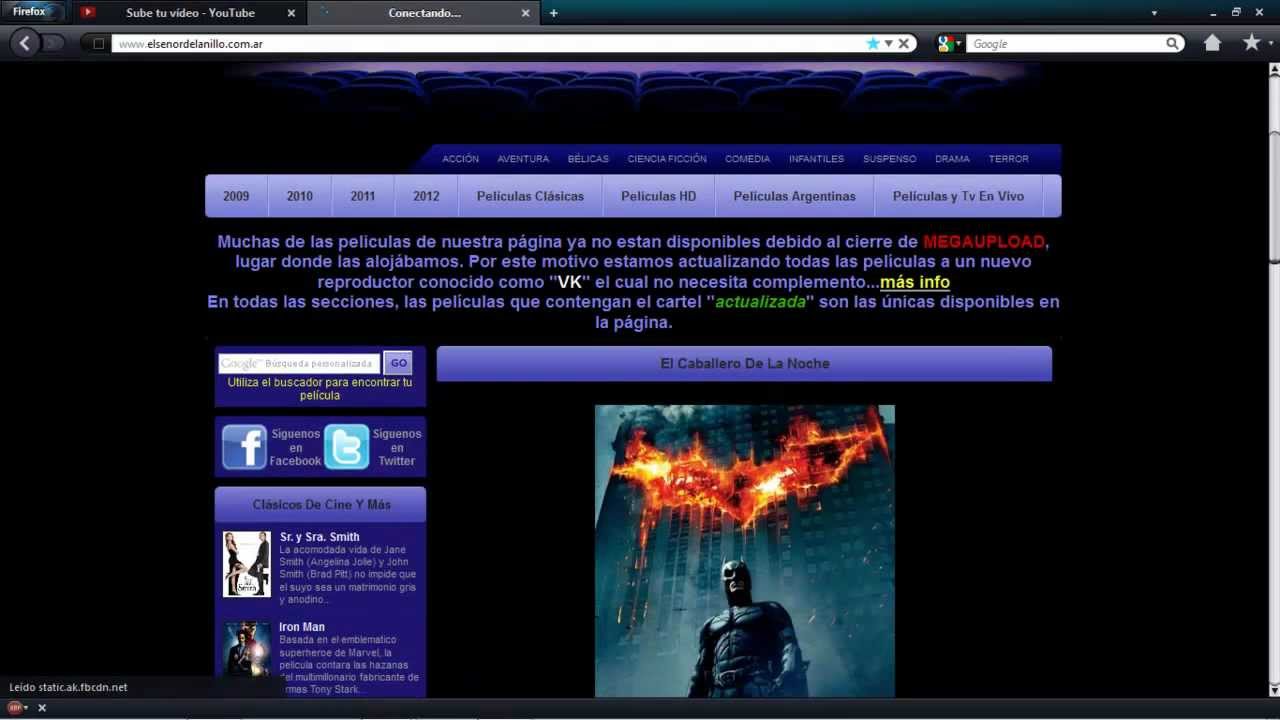Image resolution: width=1280 pixels, height=720 pixels.
Task: Open the address bar history dropdown arrow
Action: click(x=888, y=44)
